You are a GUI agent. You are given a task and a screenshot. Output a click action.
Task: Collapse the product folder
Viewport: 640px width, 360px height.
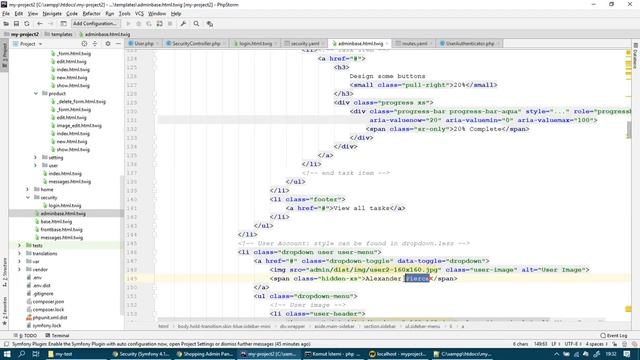(x=36, y=93)
